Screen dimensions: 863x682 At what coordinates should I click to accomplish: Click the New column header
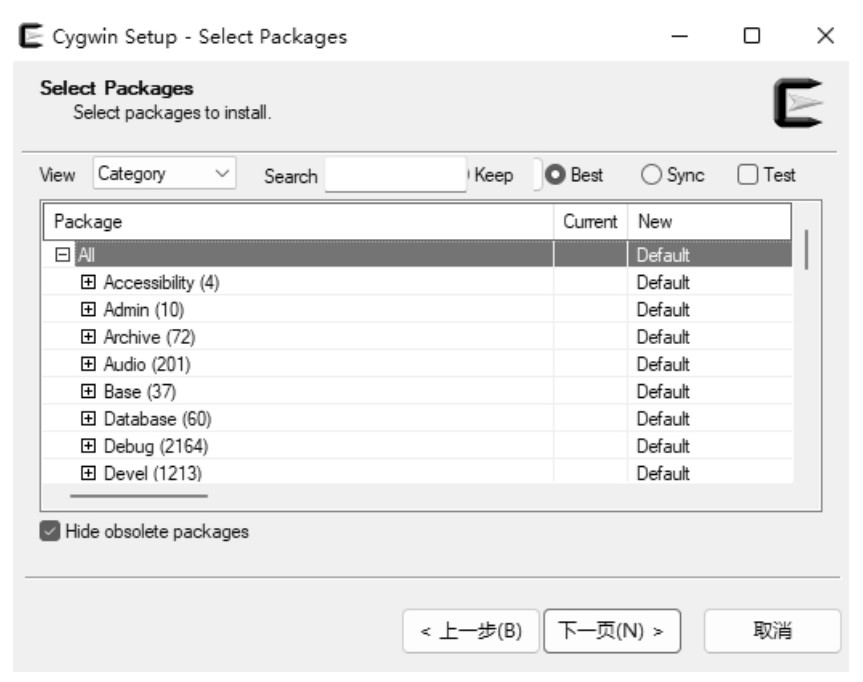pos(709,222)
